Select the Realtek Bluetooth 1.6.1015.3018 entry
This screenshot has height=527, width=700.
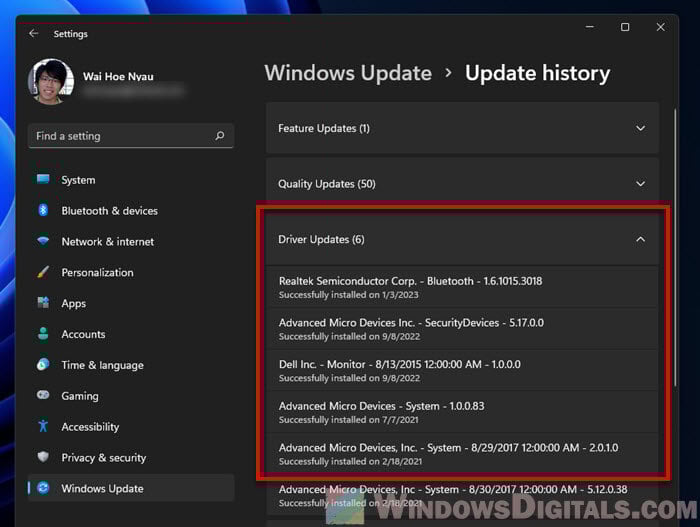pos(462,287)
